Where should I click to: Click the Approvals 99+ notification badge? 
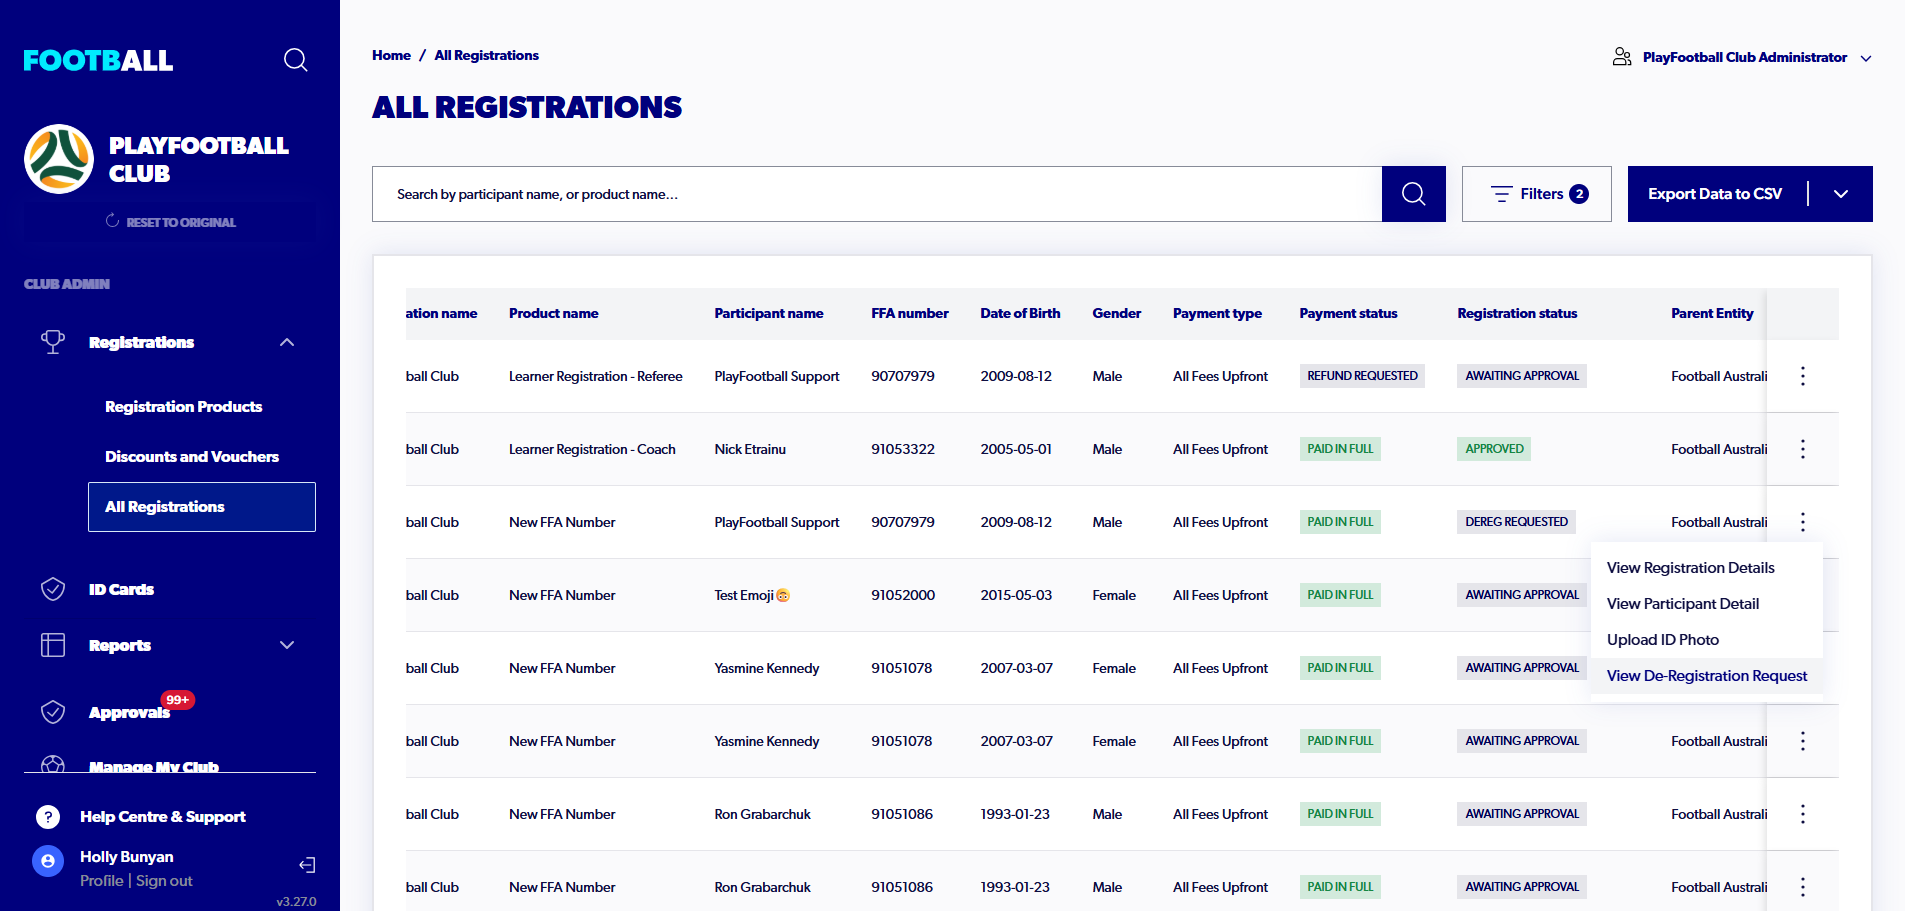tap(178, 700)
